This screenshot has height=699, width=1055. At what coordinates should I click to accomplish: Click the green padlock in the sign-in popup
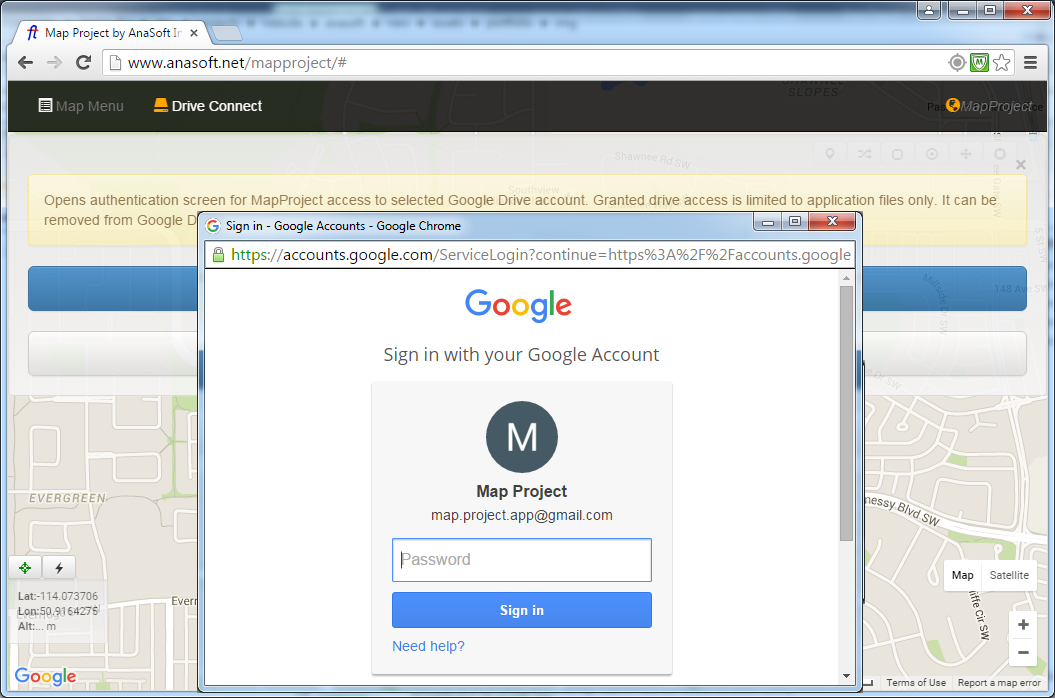pos(218,254)
